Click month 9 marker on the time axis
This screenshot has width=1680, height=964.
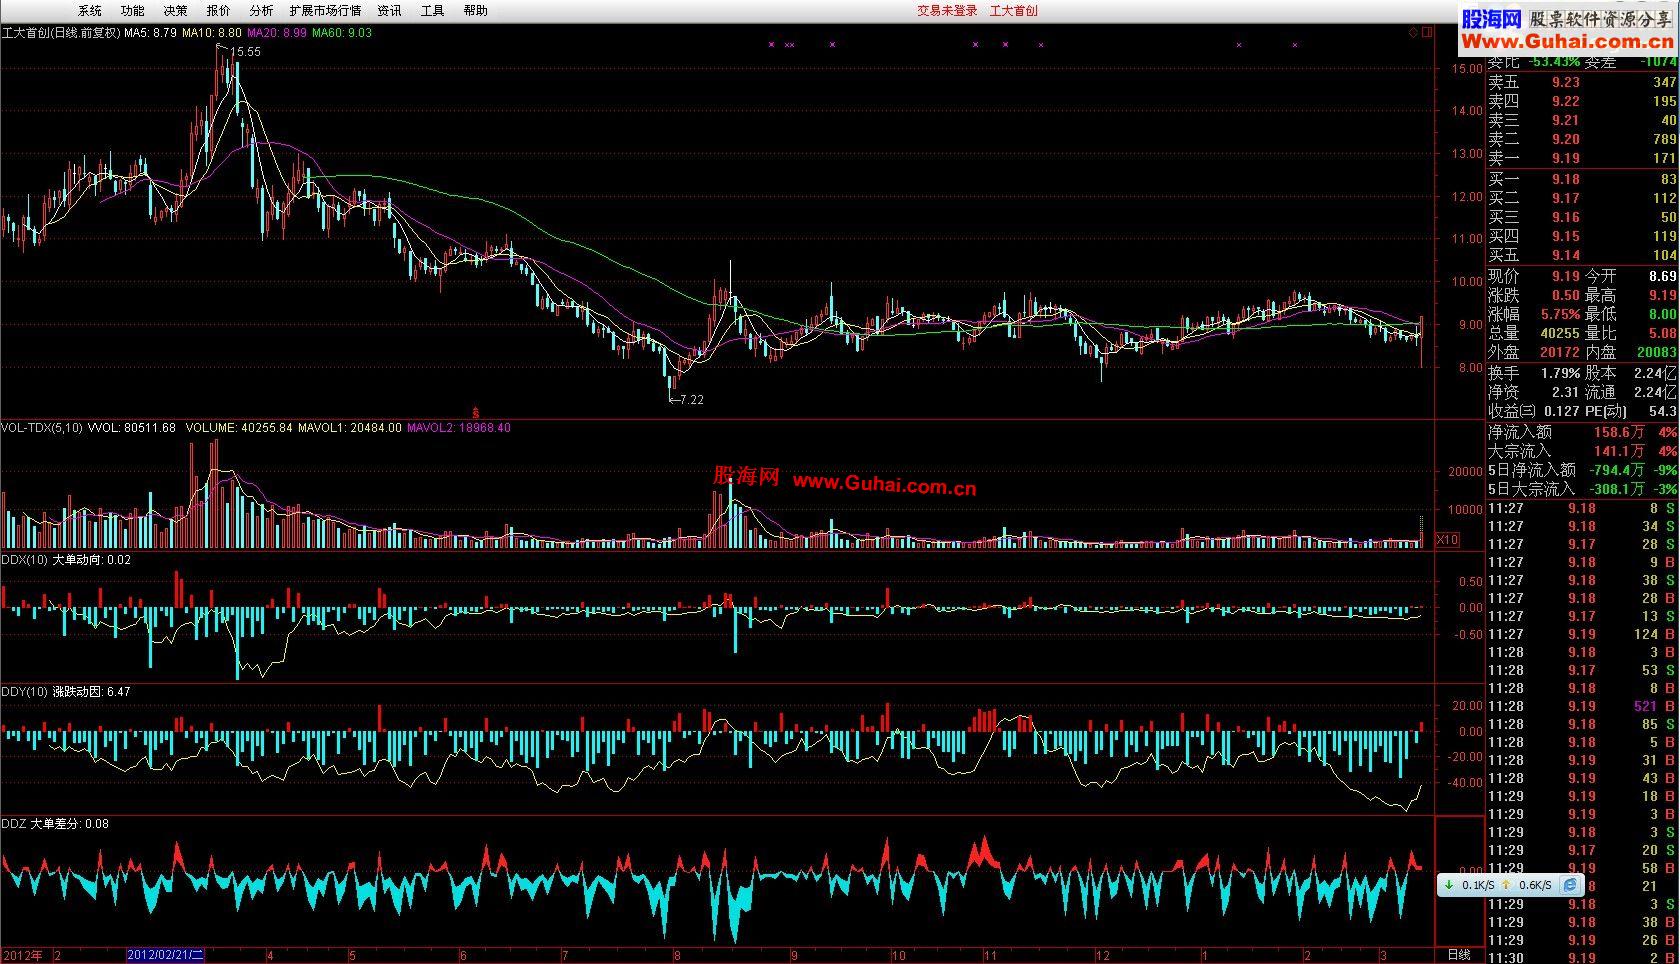[x=793, y=956]
